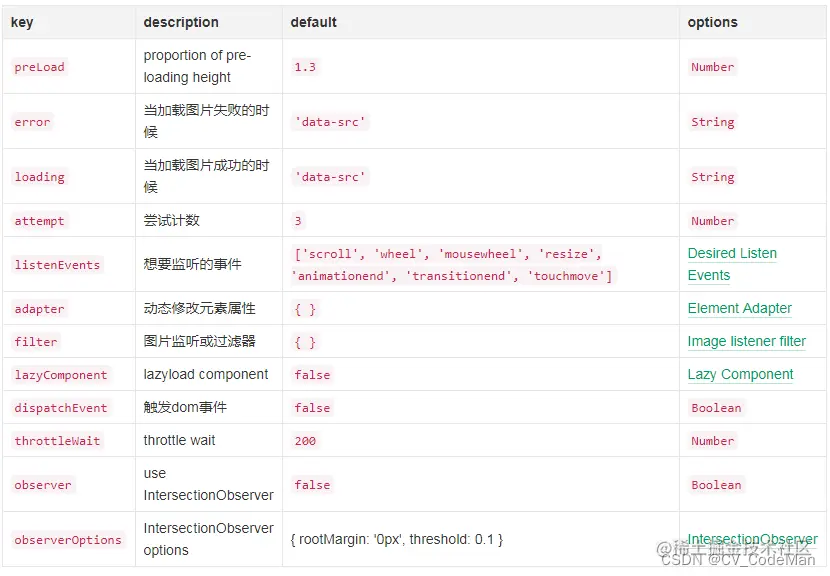
Task: Click the 'description' column header
Action: 181,22
